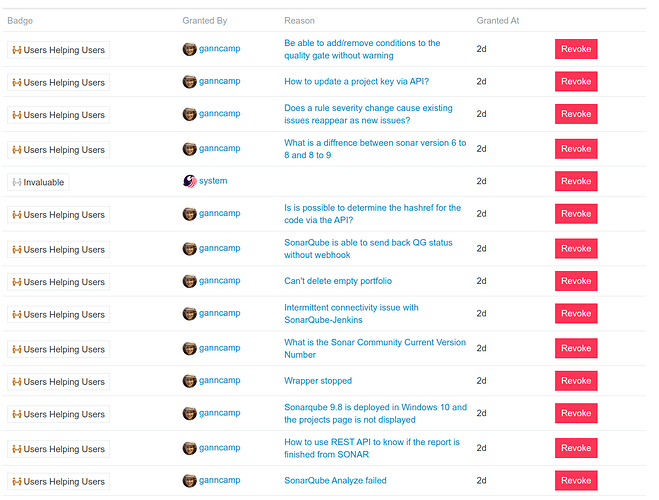Open 'What is the Sonar Community Current Version Number' topic
This screenshot has height=500, width=659.
(375, 348)
